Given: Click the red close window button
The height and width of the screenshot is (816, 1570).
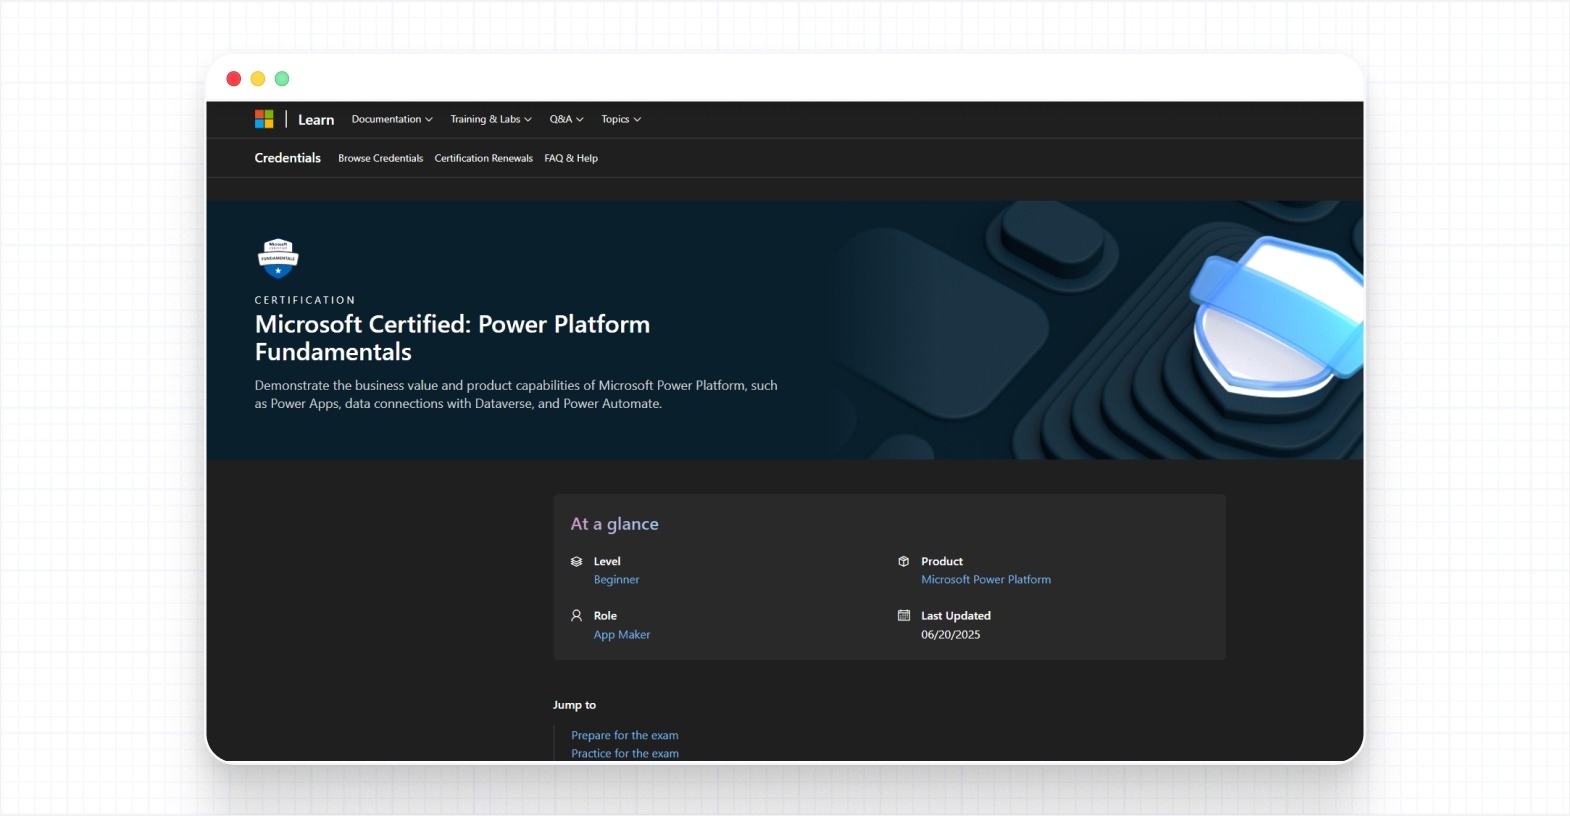Looking at the screenshot, I should tap(234, 79).
